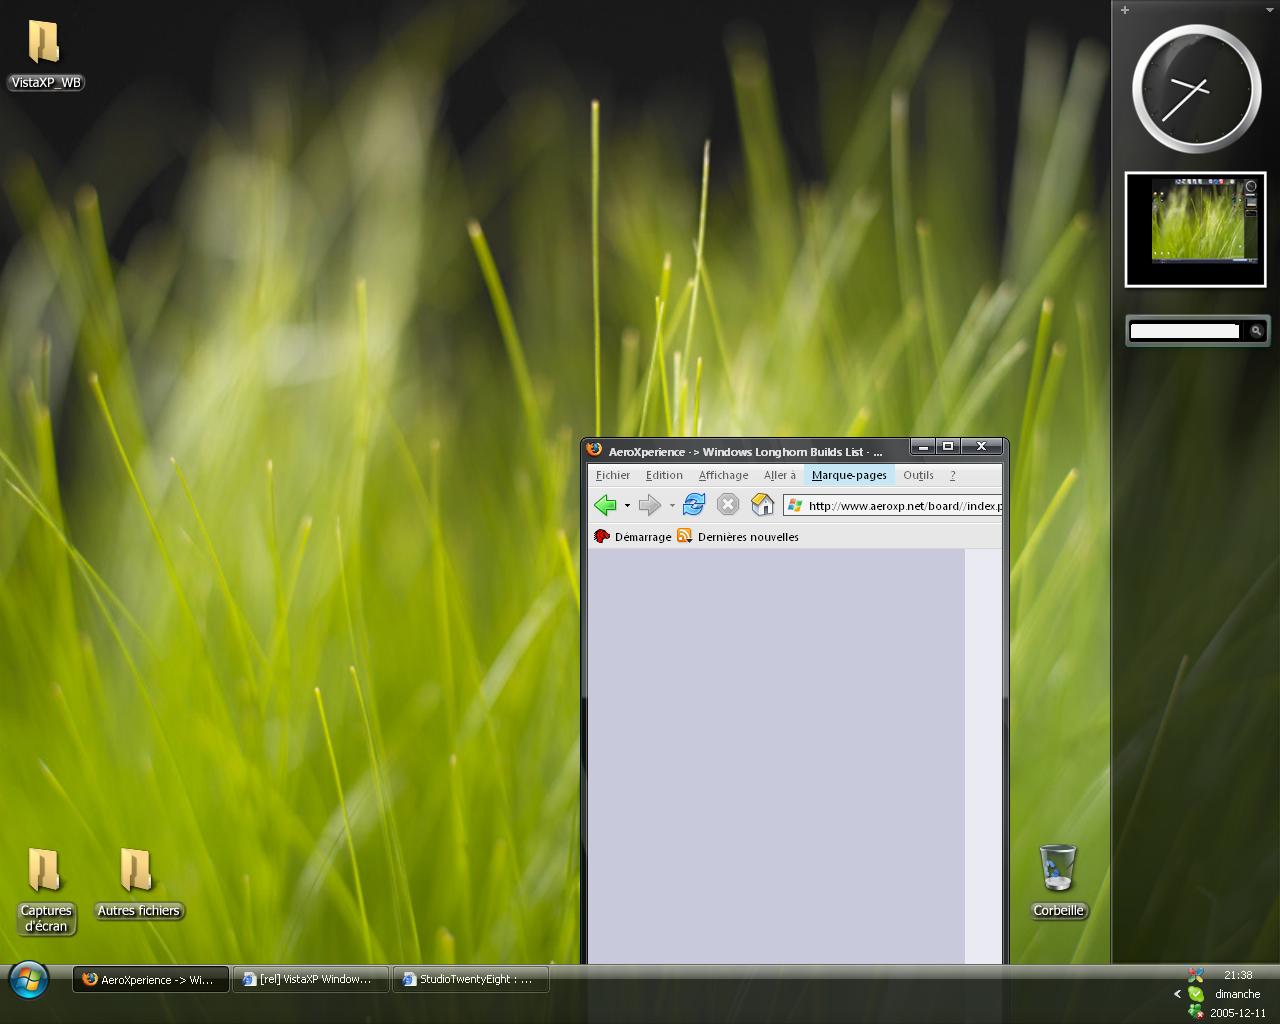
Task: Expand hidden system tray icons arrow
Action: [x=1177, y=994]
